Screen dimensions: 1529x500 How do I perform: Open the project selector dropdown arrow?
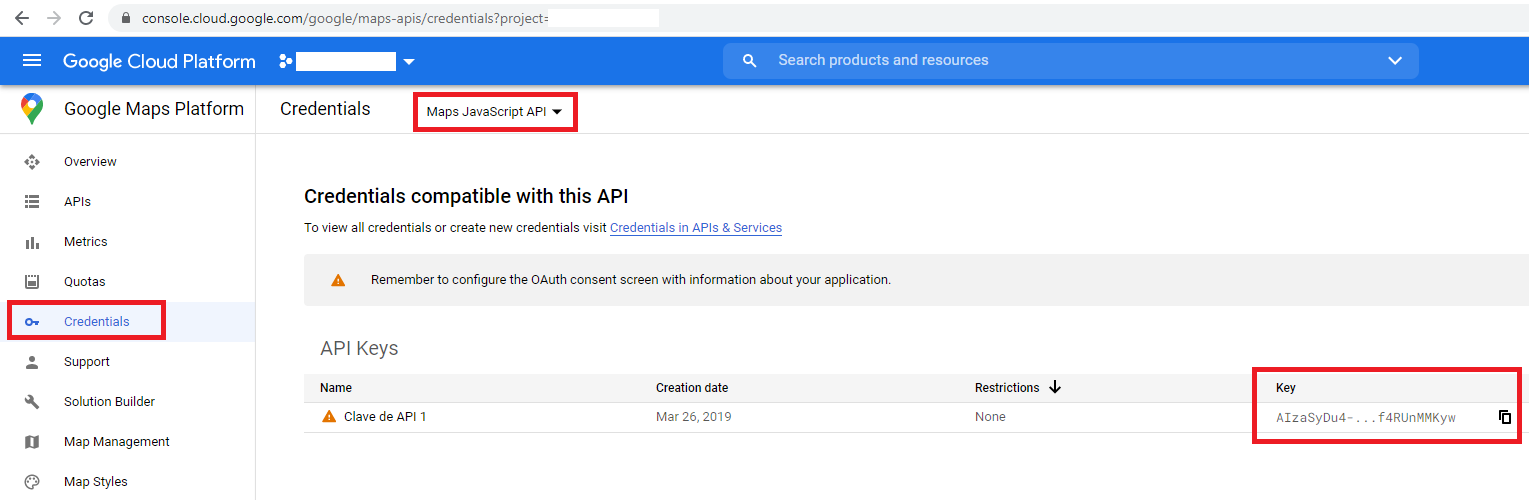[408, 62]
